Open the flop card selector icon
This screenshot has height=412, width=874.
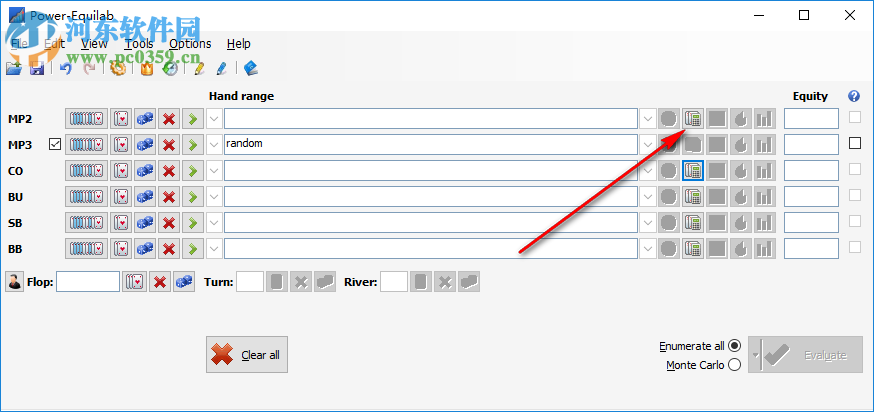click(134, 282)
